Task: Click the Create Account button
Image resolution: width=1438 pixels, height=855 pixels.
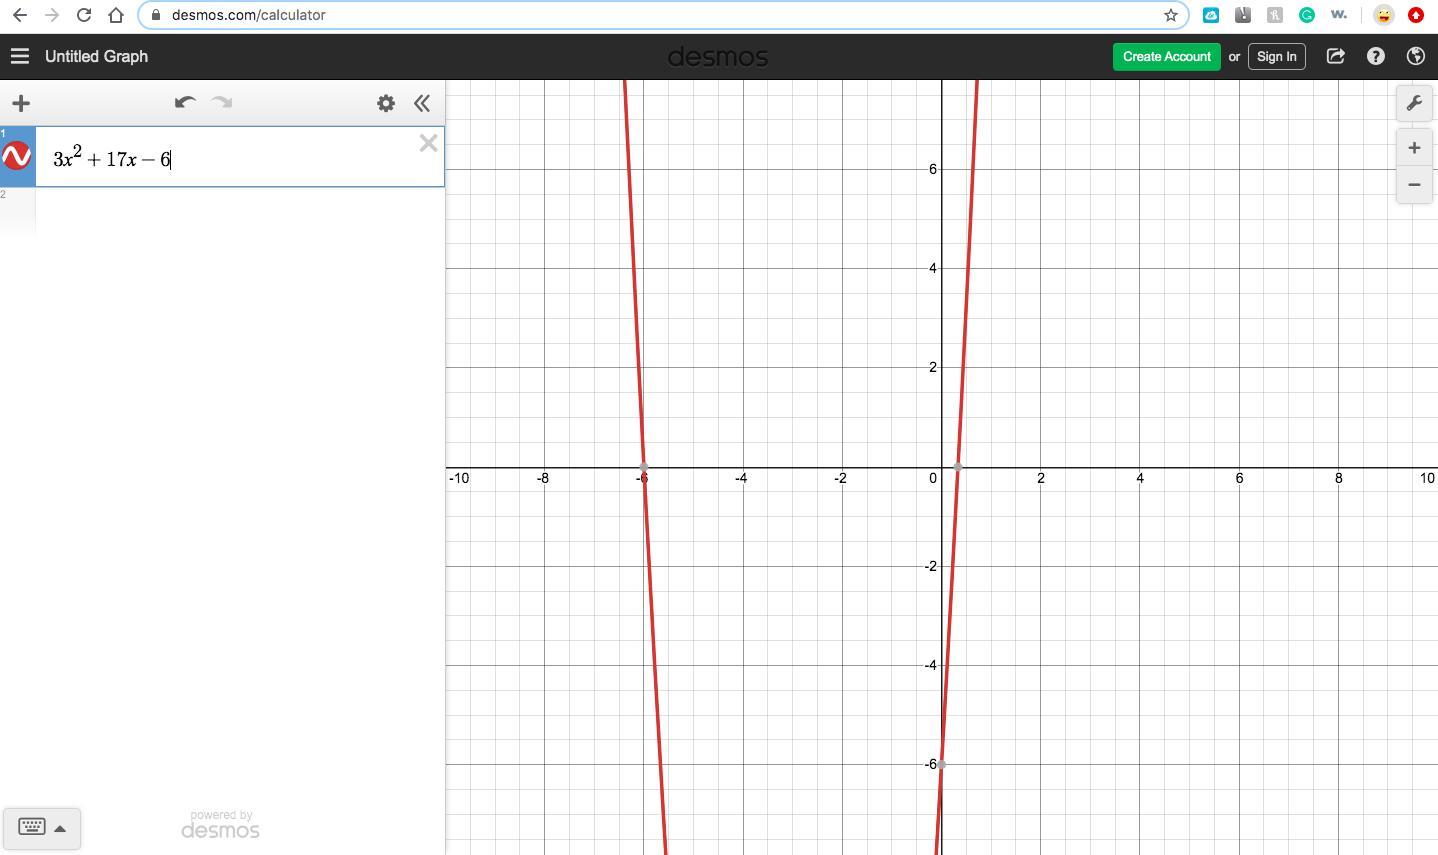Action: point(1167,57)
